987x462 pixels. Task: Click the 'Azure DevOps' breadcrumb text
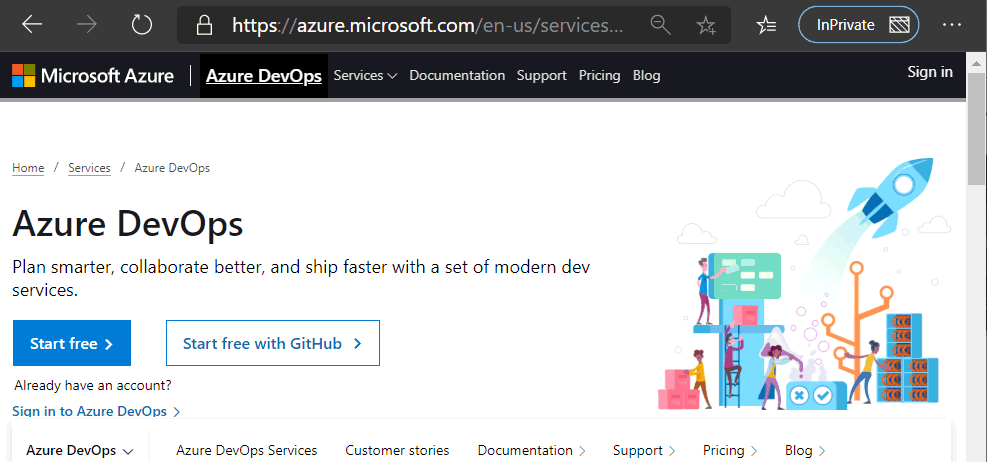point(172,168)
